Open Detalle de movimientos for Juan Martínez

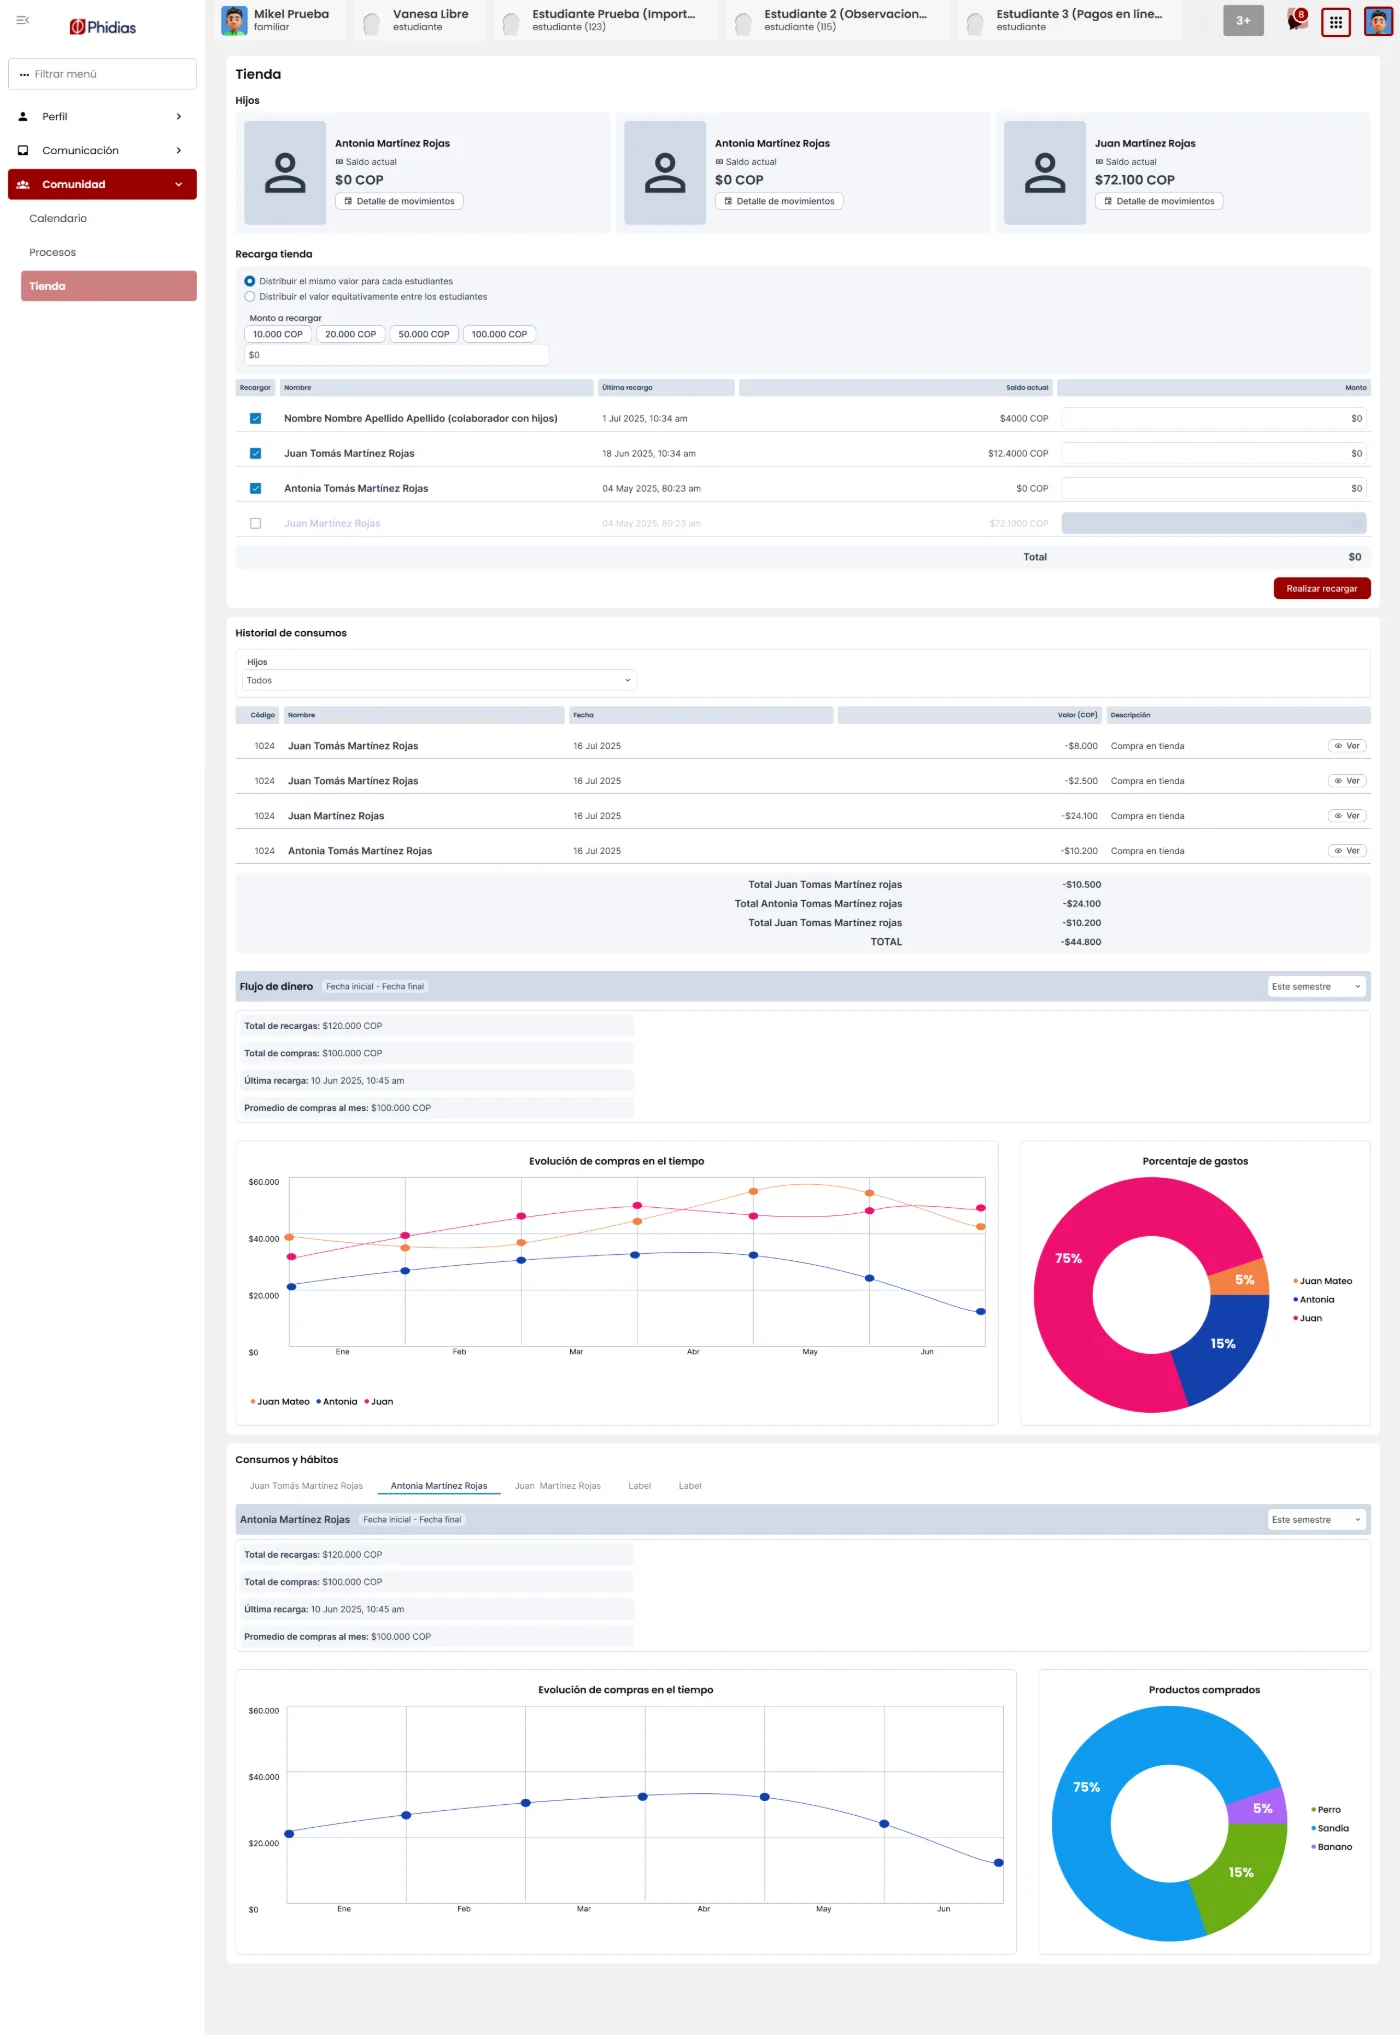click(1159, 202)
